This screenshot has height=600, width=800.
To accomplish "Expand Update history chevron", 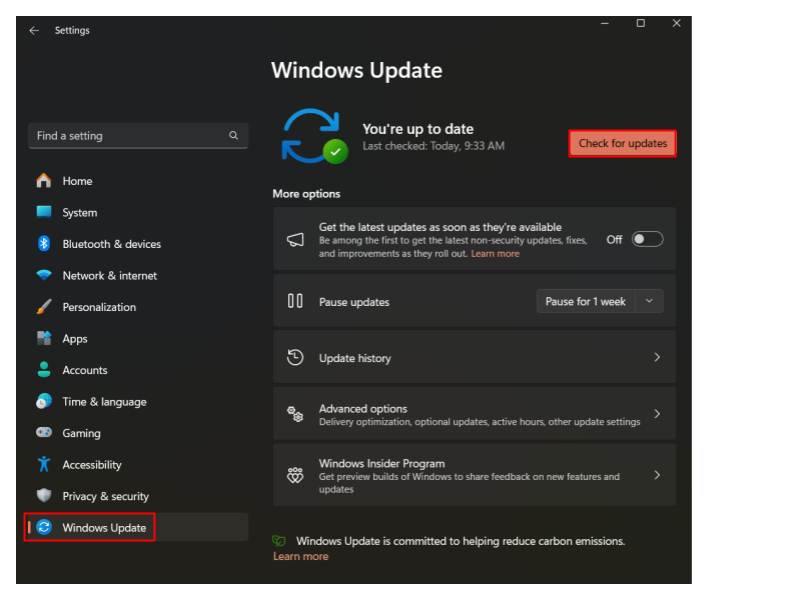I will (657, 357).
